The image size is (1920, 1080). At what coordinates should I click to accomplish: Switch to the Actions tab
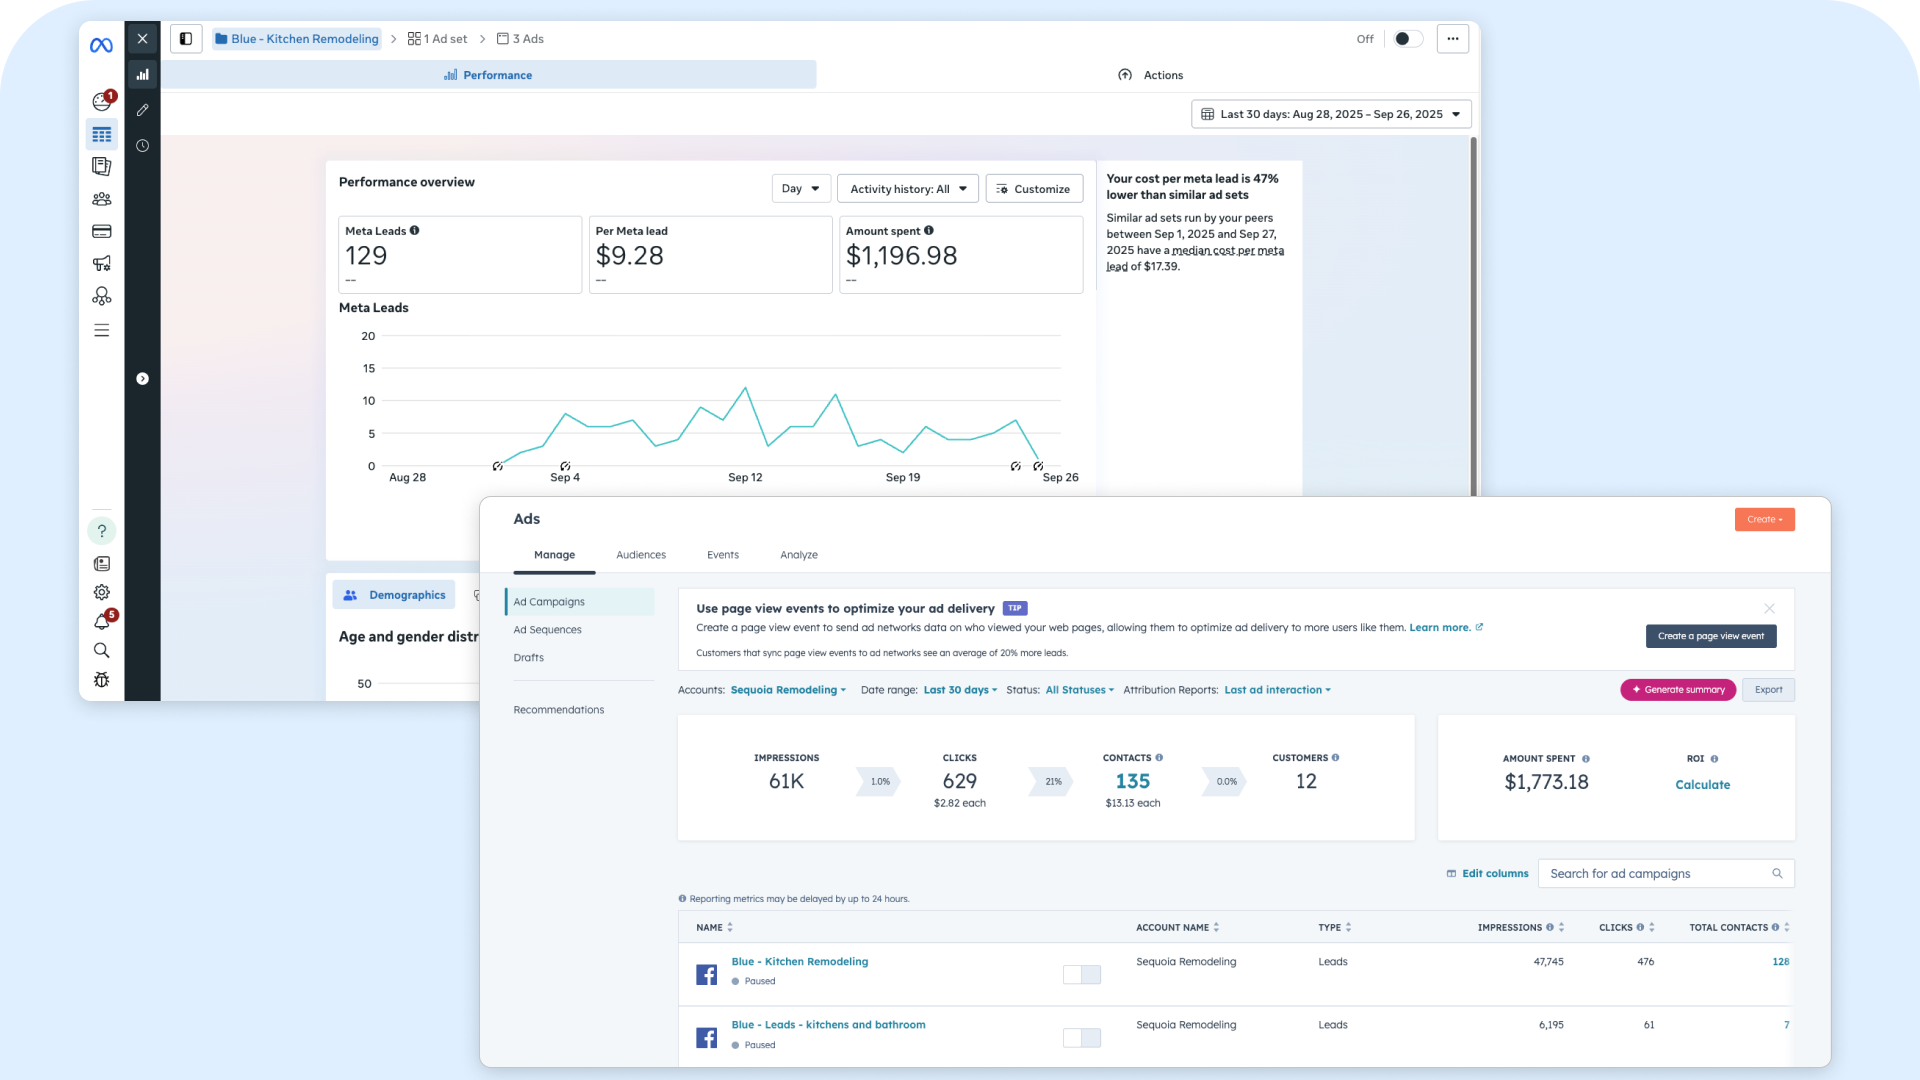[1150, 75]
